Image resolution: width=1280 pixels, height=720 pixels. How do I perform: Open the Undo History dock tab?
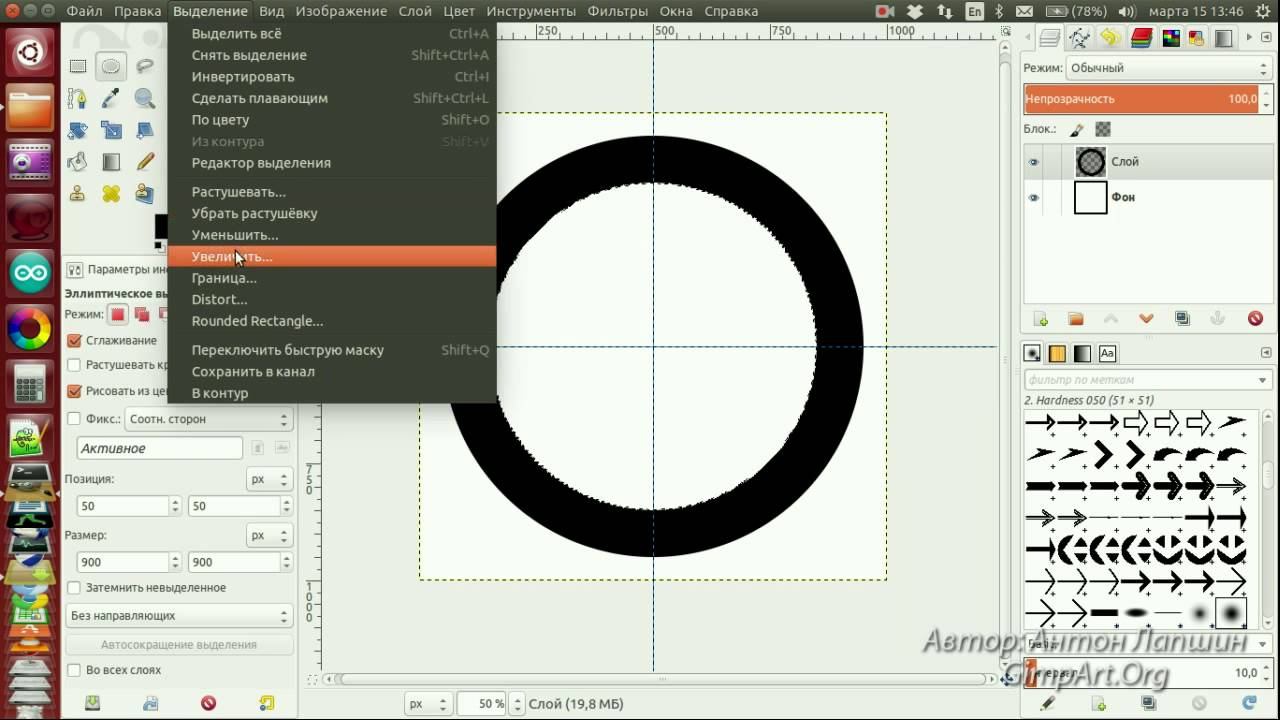[1109, 38]
